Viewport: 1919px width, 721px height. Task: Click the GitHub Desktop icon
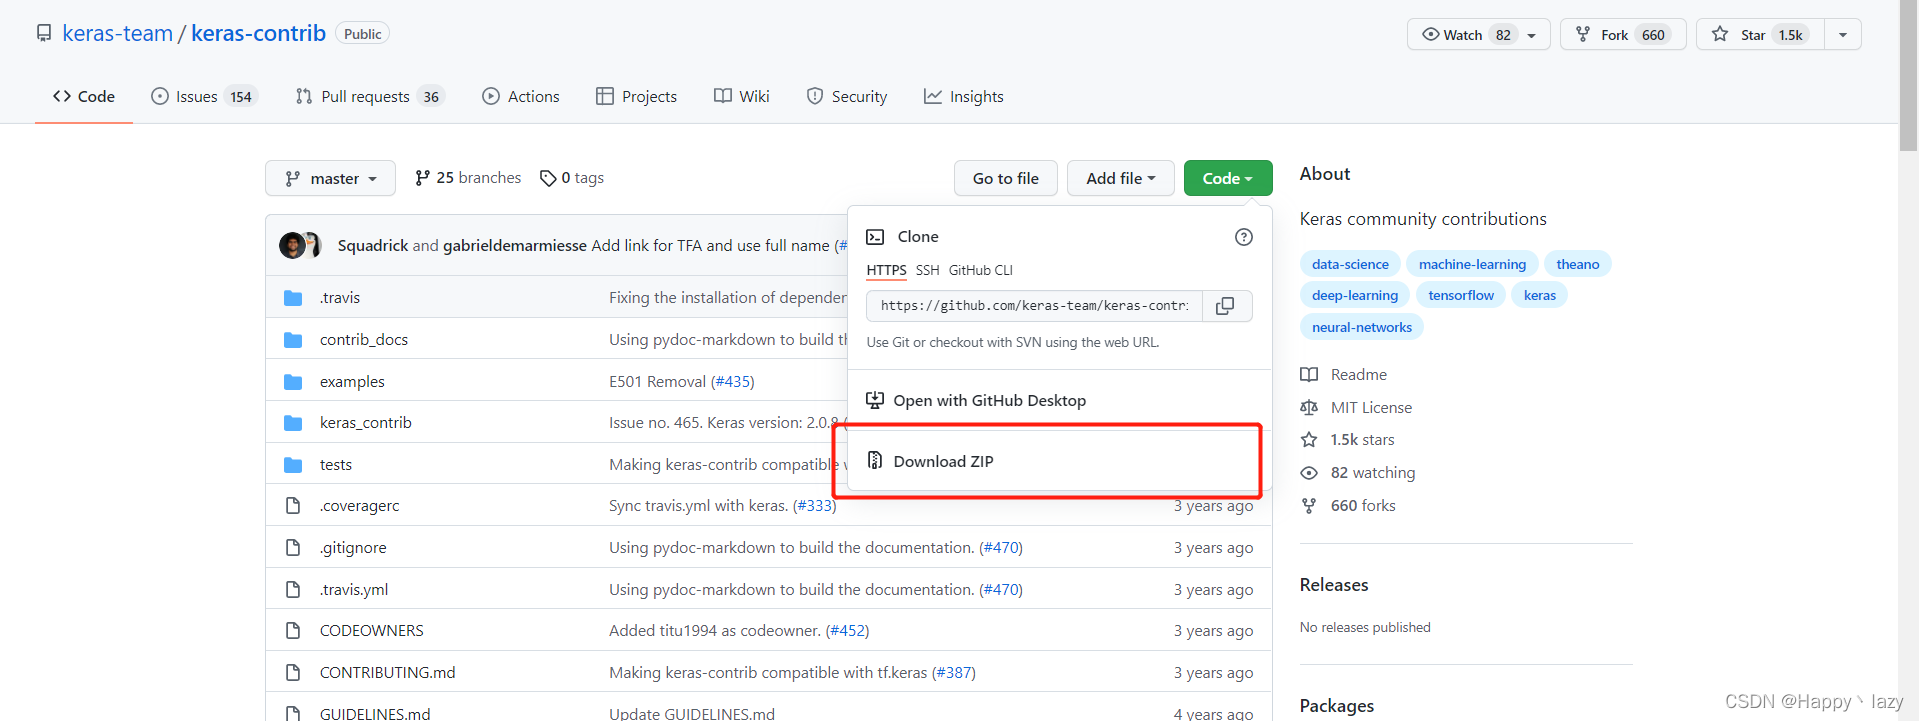pos(875,400)
